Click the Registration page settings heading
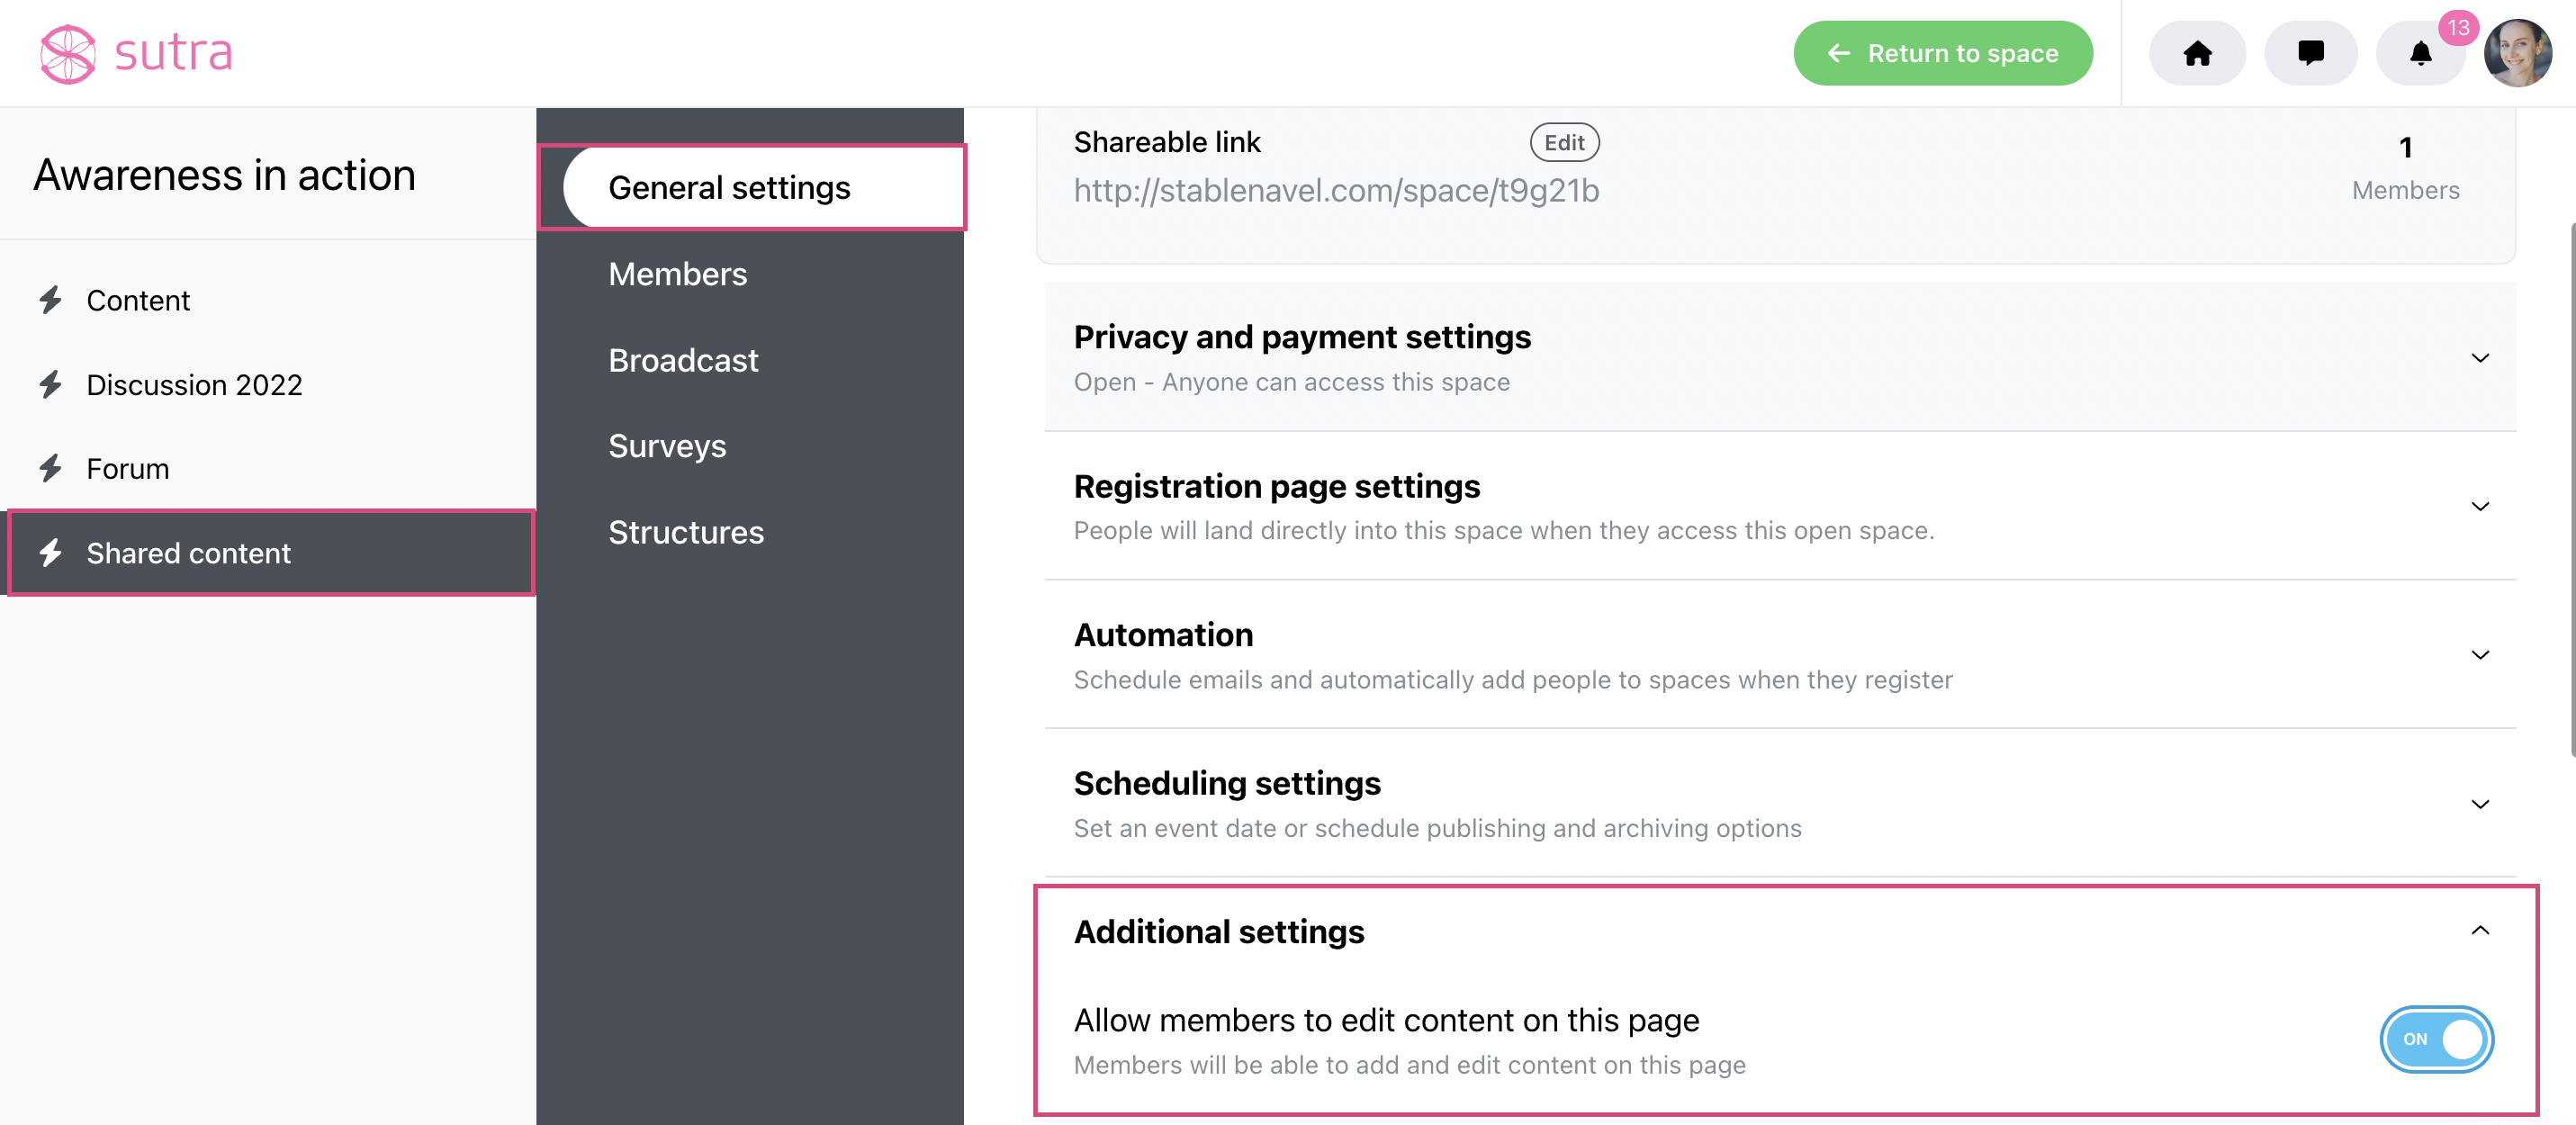Image resolution: width=2576 pixels, height=1125 pixels. (x=1276, y=486)
